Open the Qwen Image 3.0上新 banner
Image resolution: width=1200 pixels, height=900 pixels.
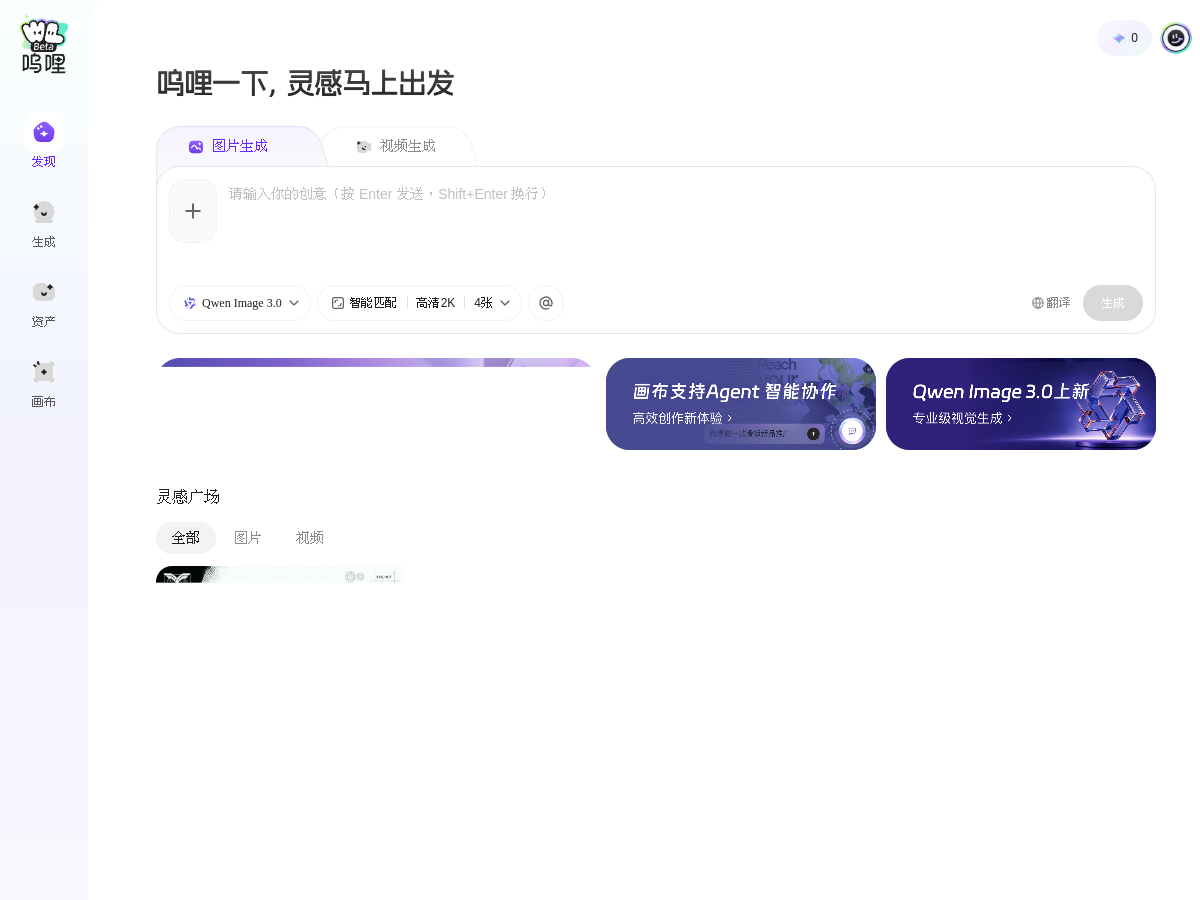point(1021,404)
